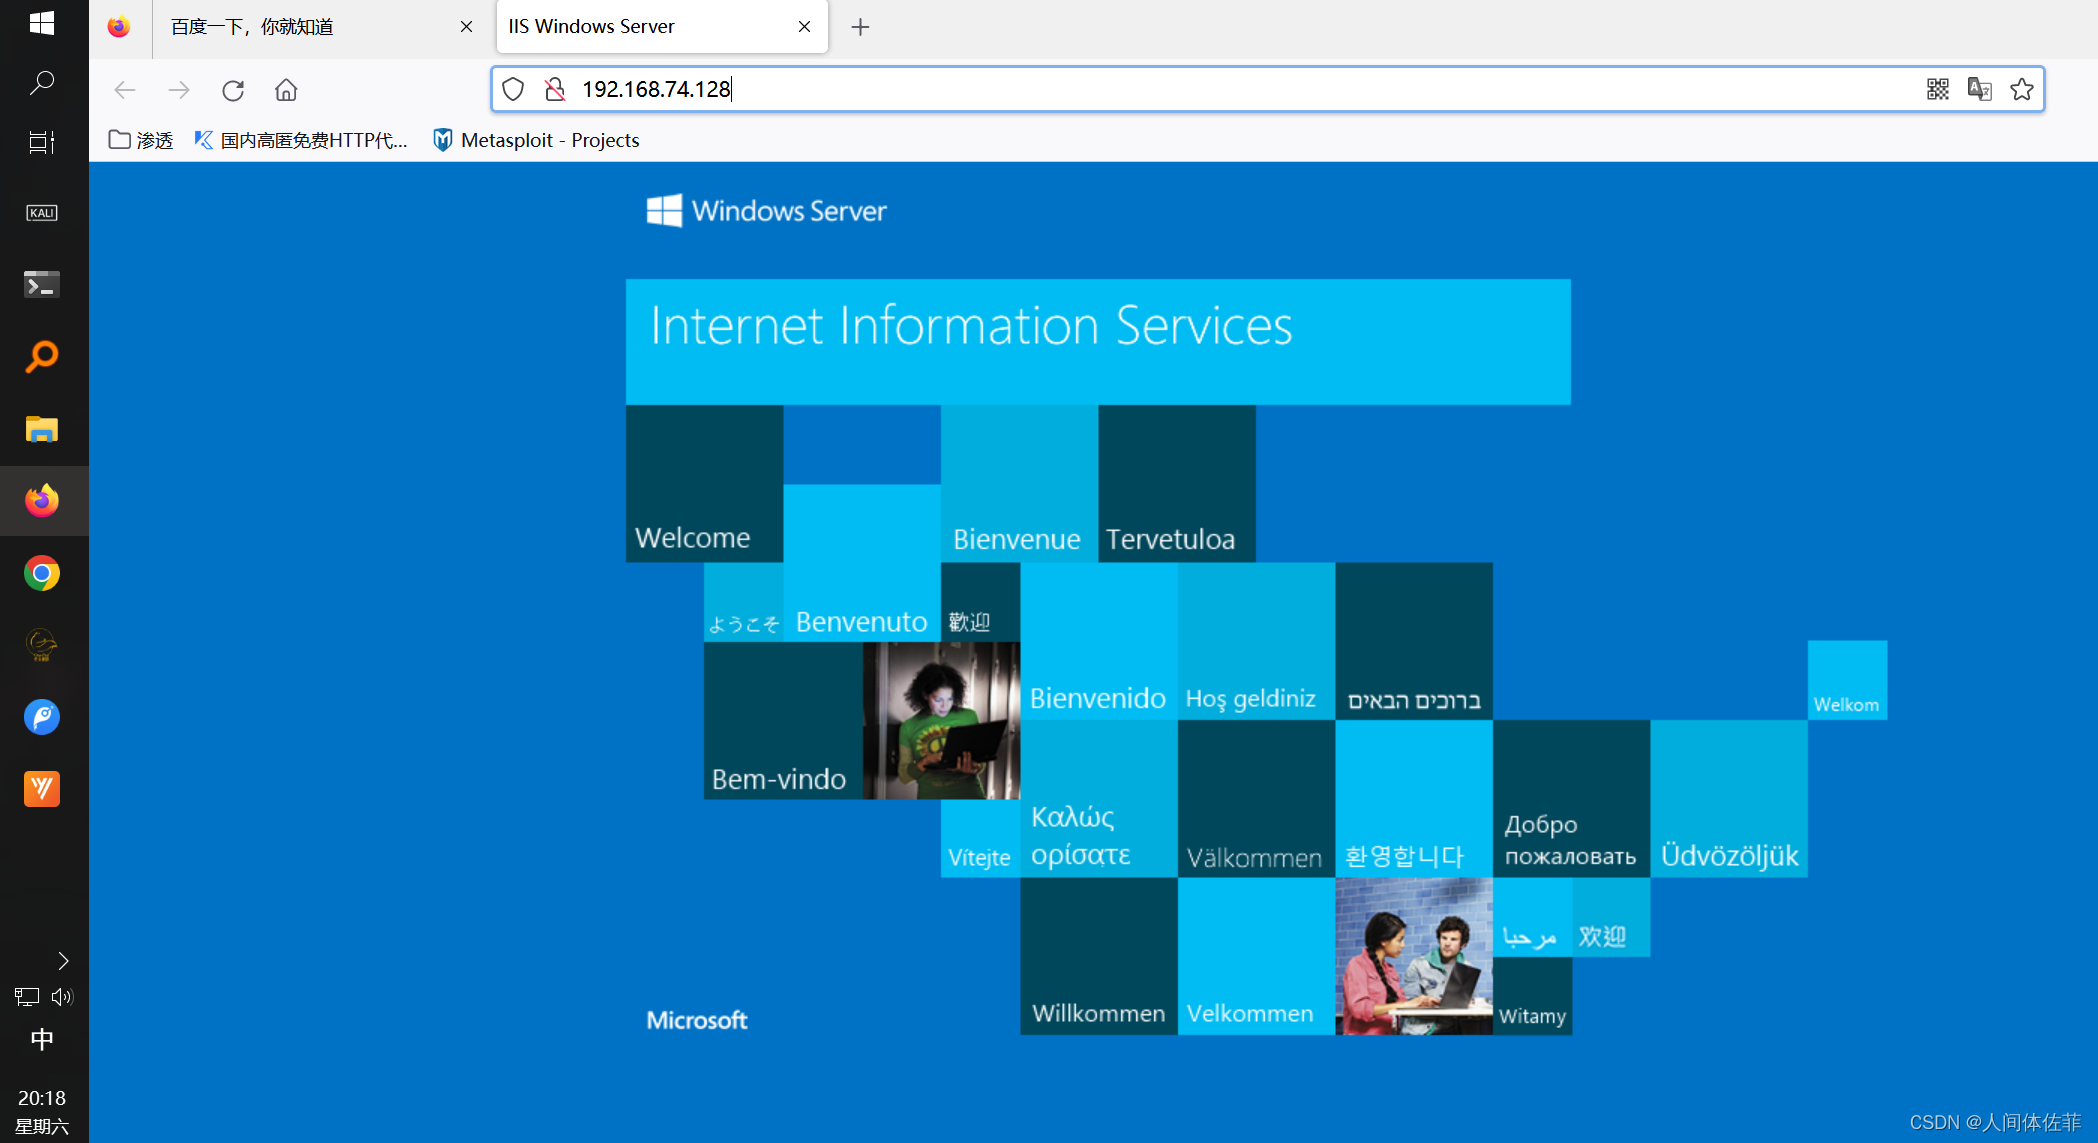
Task: Go to browser home page
Action: (x=286, y=90)
